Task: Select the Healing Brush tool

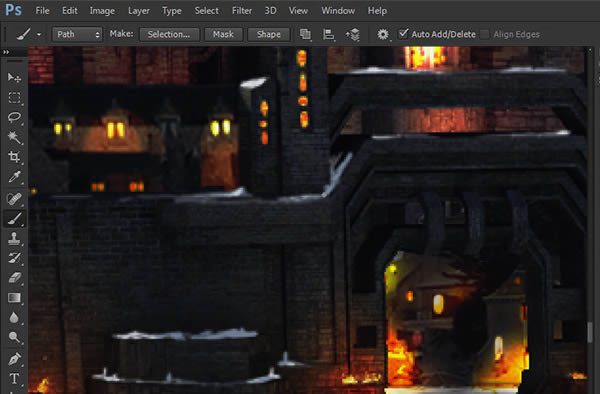Action: [15, 199]
